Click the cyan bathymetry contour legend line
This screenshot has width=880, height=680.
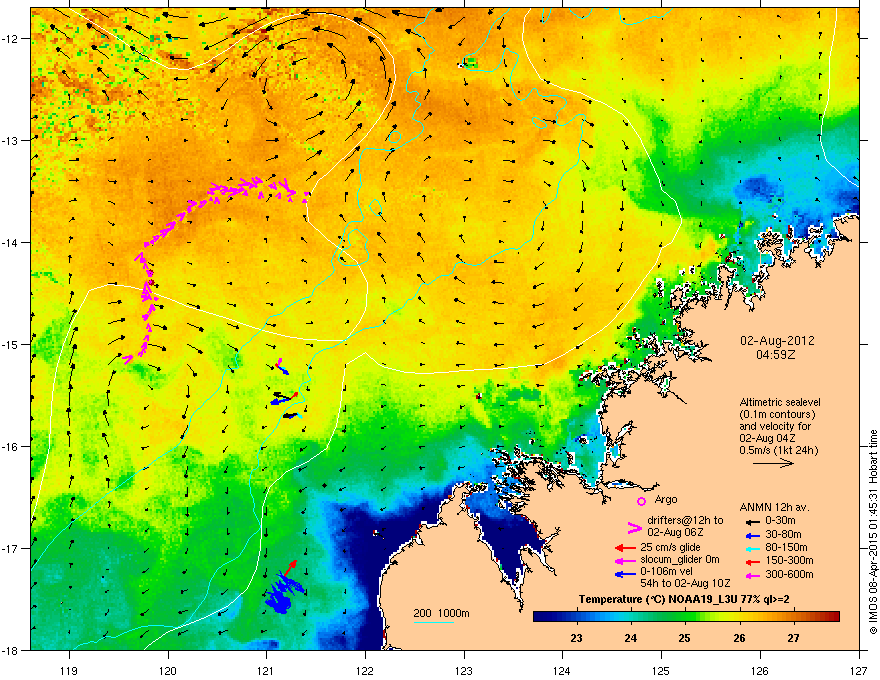434,622
